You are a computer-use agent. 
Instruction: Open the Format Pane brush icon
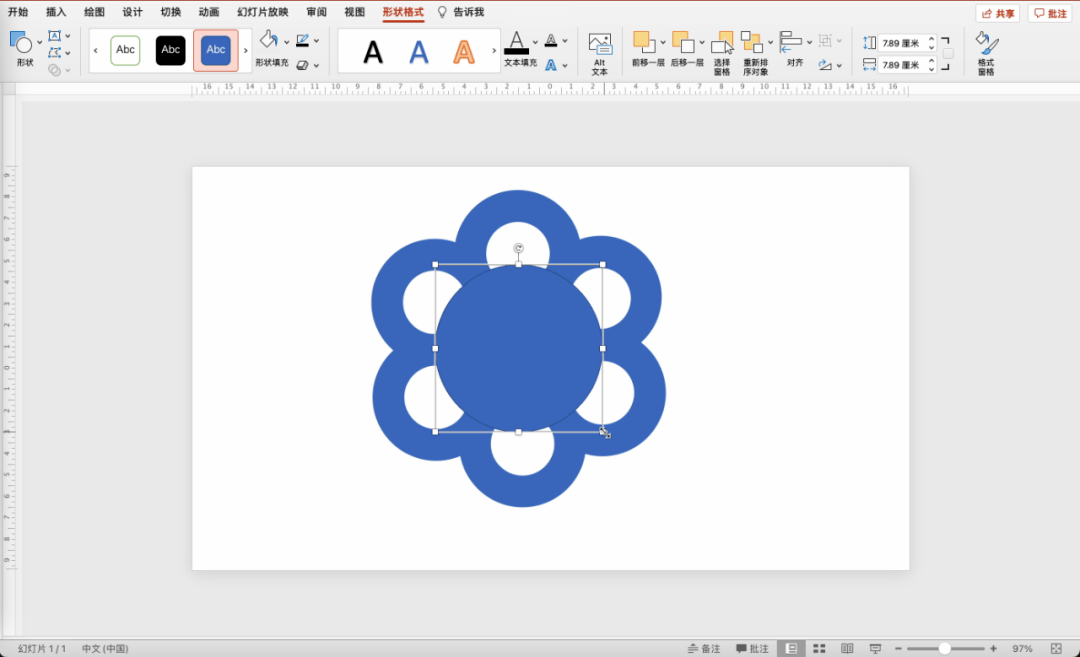tap(986, 52)
